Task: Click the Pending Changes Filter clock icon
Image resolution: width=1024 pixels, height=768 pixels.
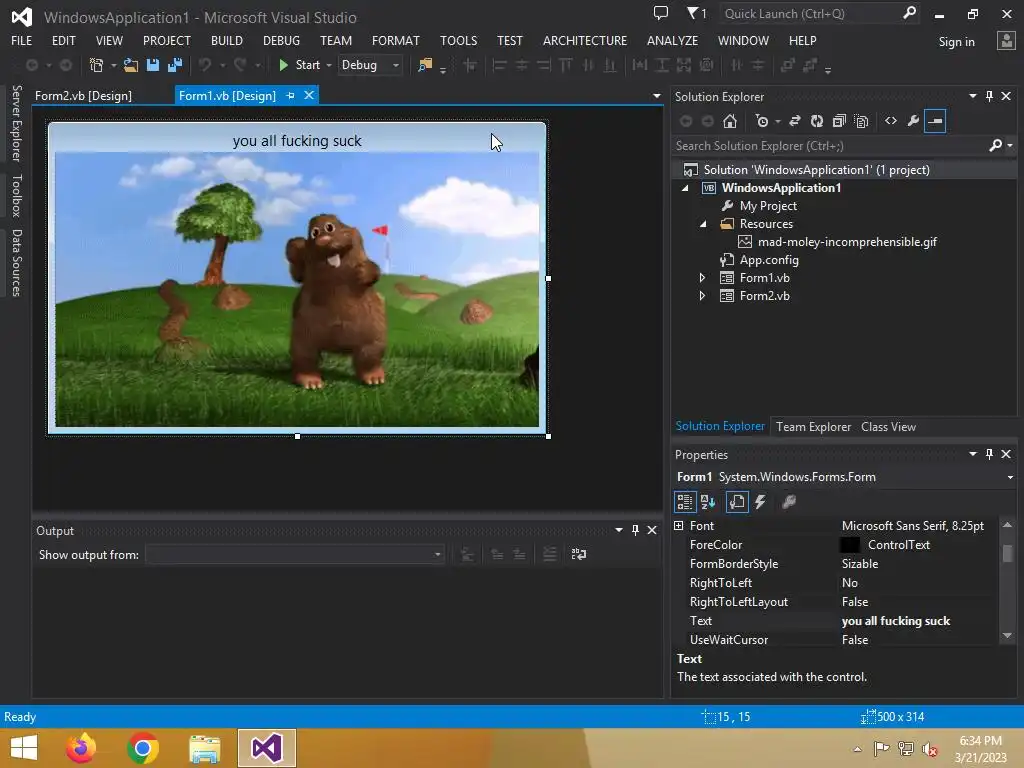Action: 761,121
